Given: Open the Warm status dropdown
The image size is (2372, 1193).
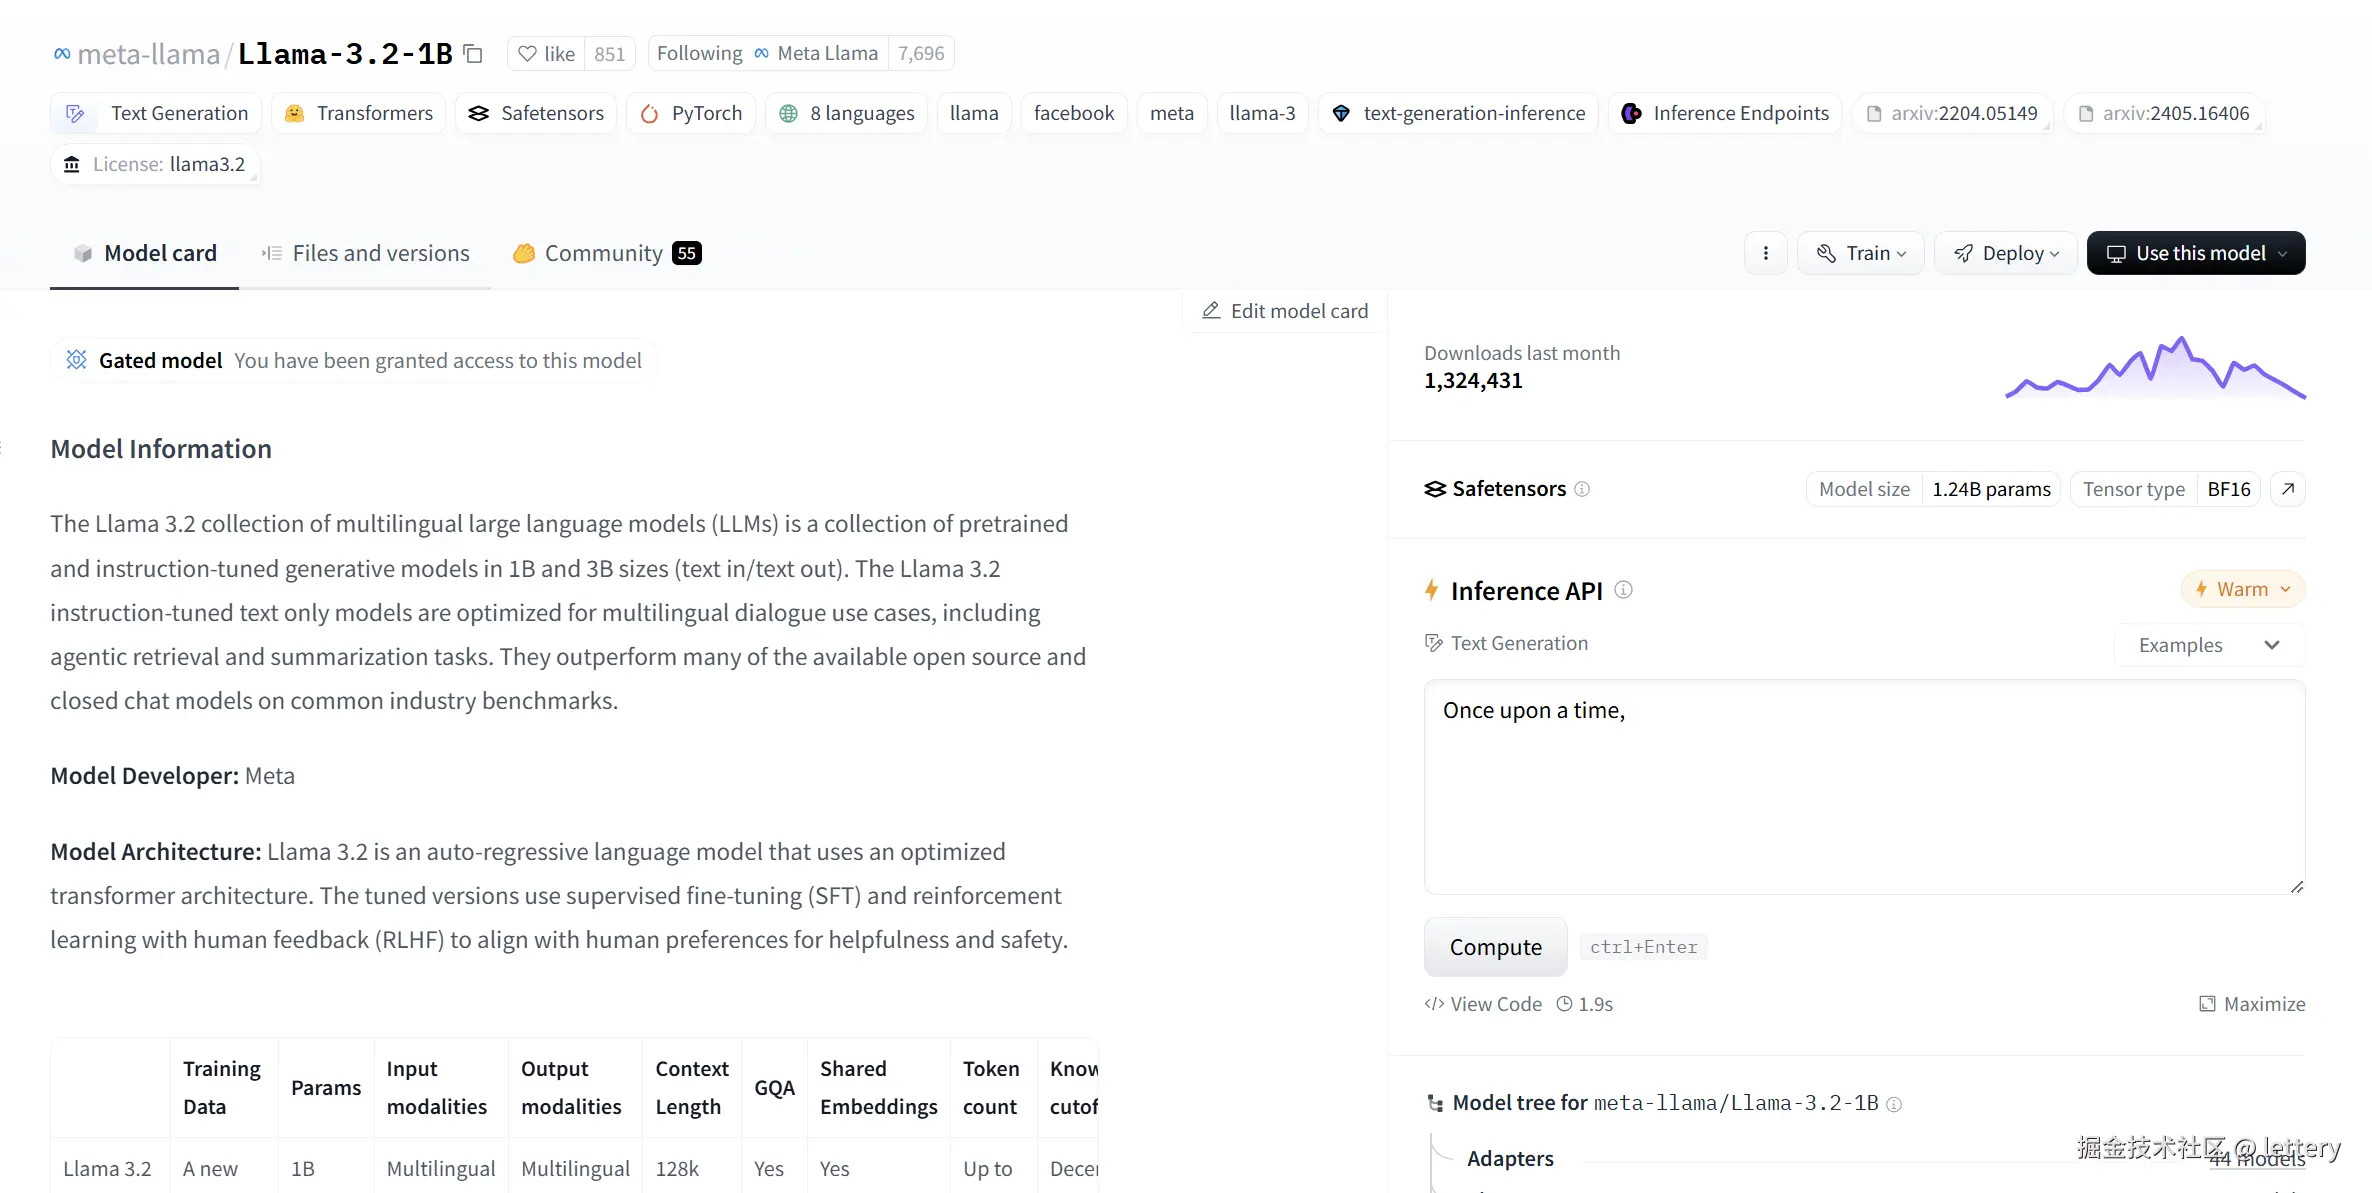Looking at the screenshot, I should [2243, 589].
